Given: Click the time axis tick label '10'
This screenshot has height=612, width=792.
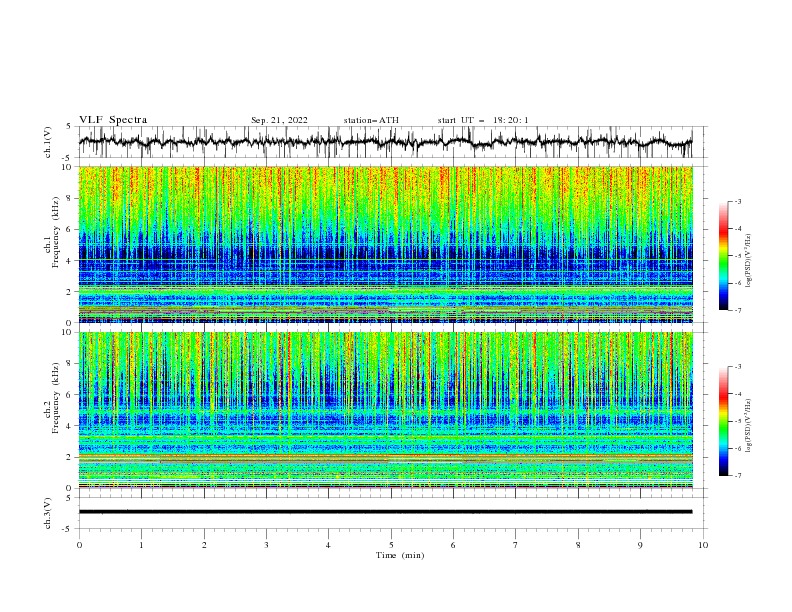Looking at the screenshot, I should point(703,545).
